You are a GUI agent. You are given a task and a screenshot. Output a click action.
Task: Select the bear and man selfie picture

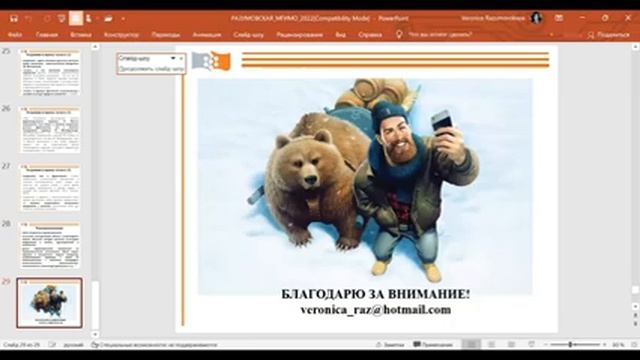[x=365, y=187]
